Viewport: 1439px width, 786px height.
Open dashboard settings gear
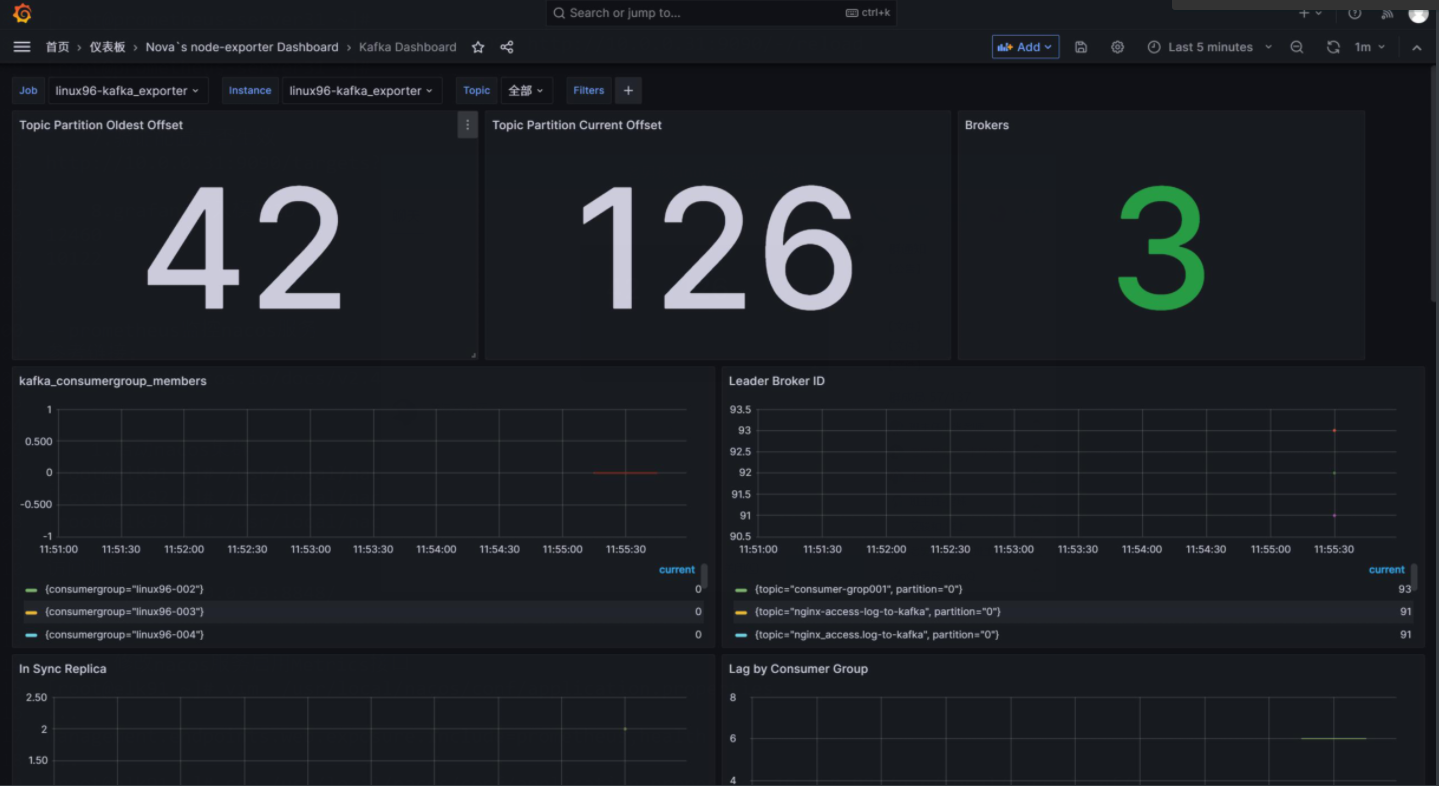[x=1118, y=47]
